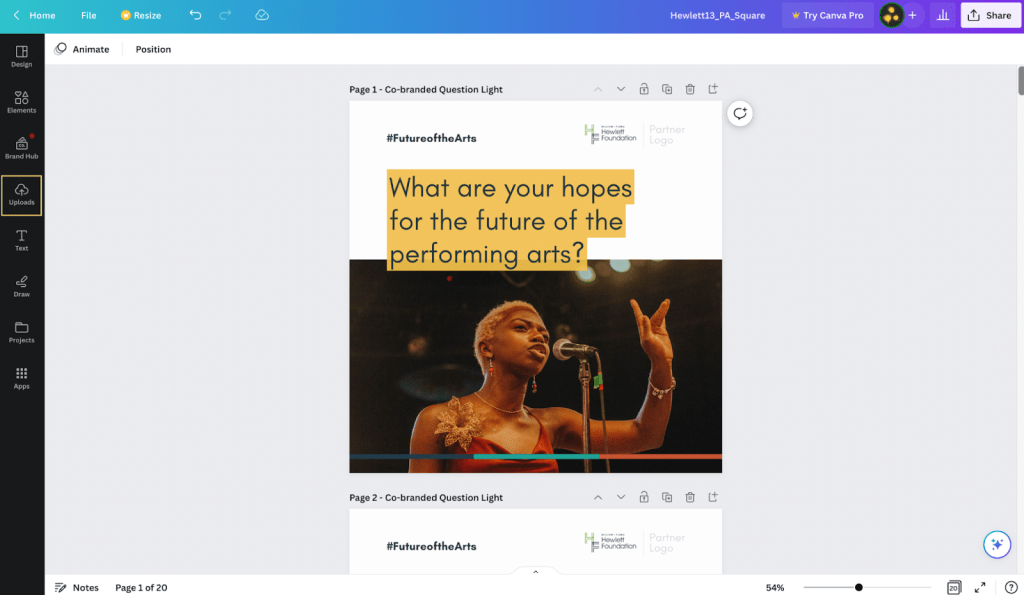Image resolution: width=1024 pixels, height=595 pixels.
Task: Open the Resize menu
Action: [x=140, y=15]
